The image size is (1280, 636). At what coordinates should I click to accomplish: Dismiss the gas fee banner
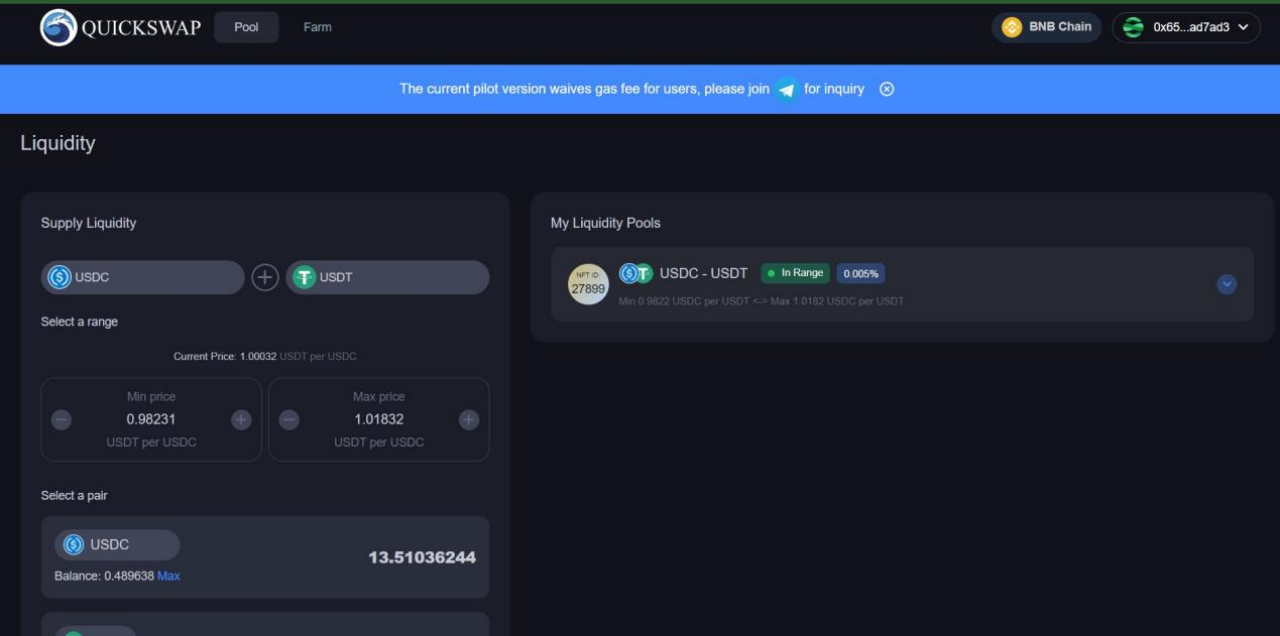tap(886, 89)
